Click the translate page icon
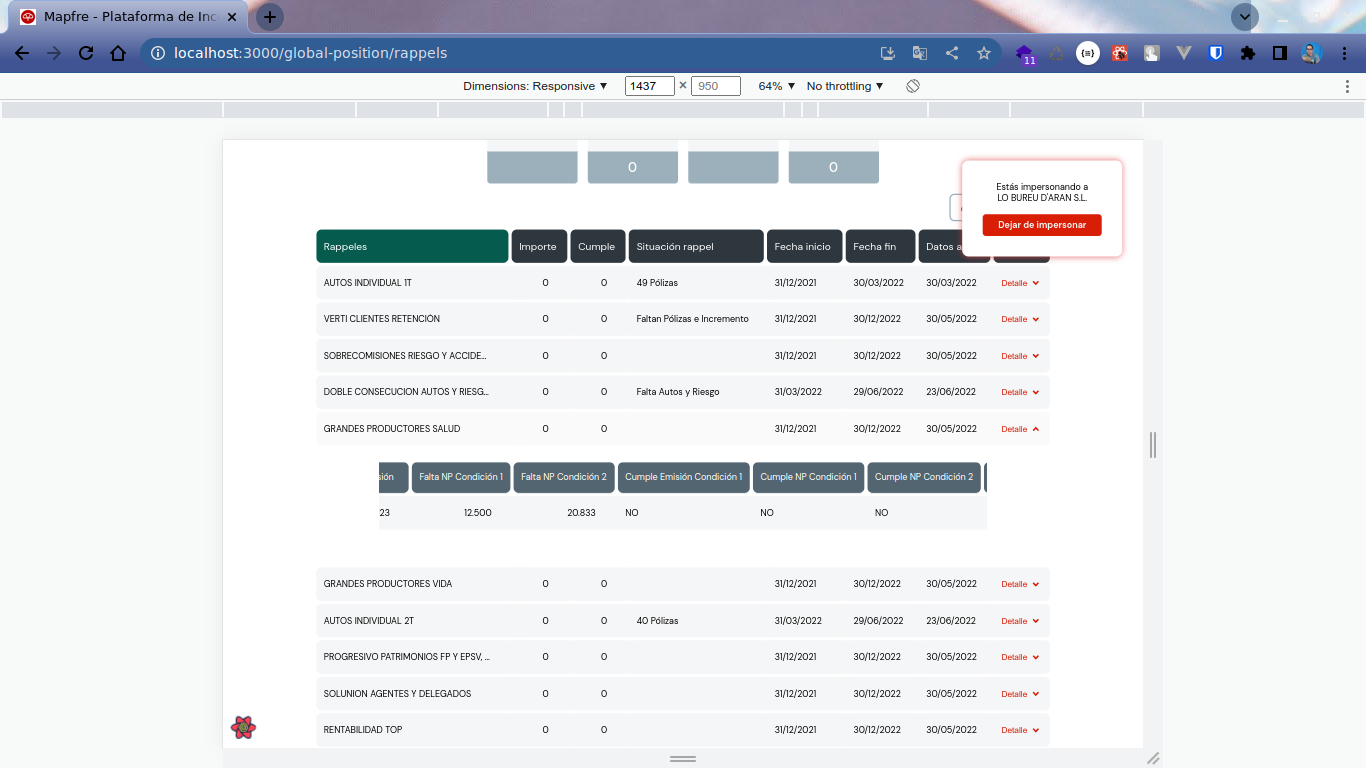Image resolution: width=1366 pixels, height=768 pixels. tap(919, 53)
